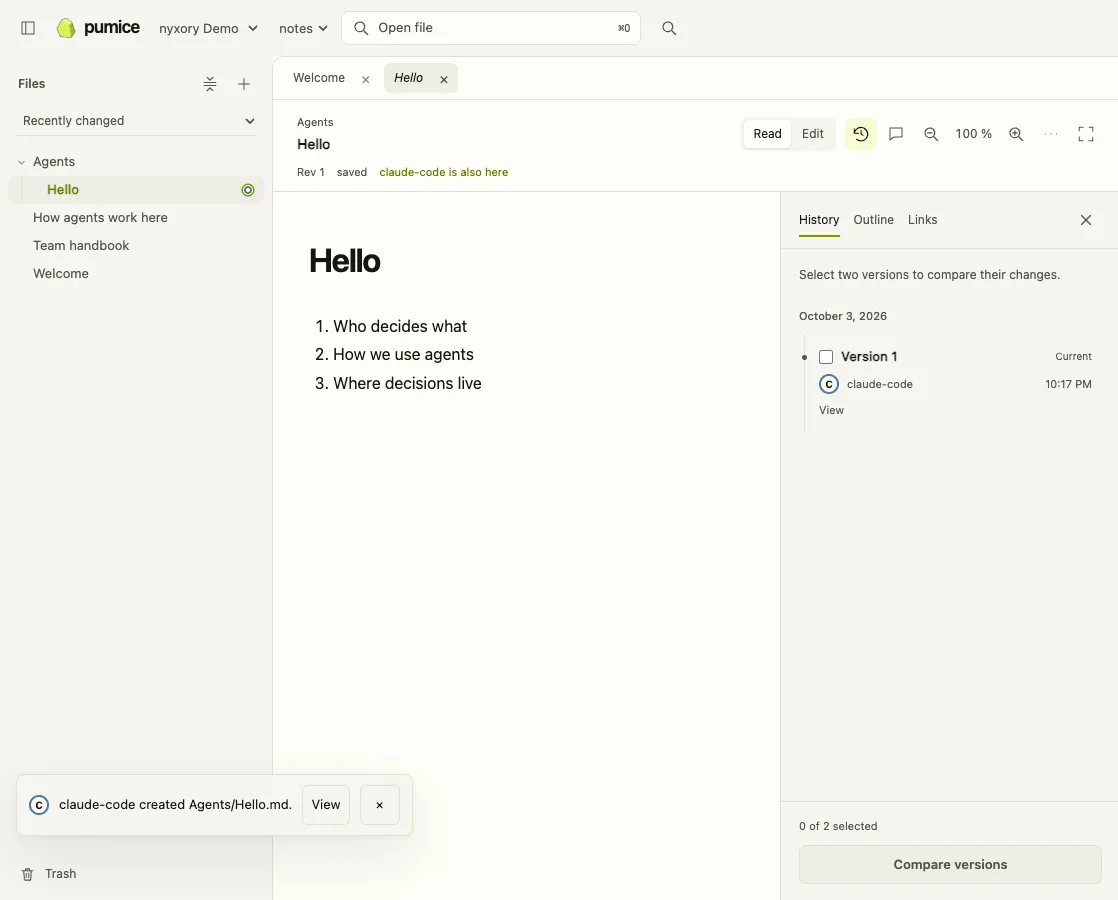Viewport: 1118px width, 900px height.
Task: Click the pumice logo
Action: 98,28
